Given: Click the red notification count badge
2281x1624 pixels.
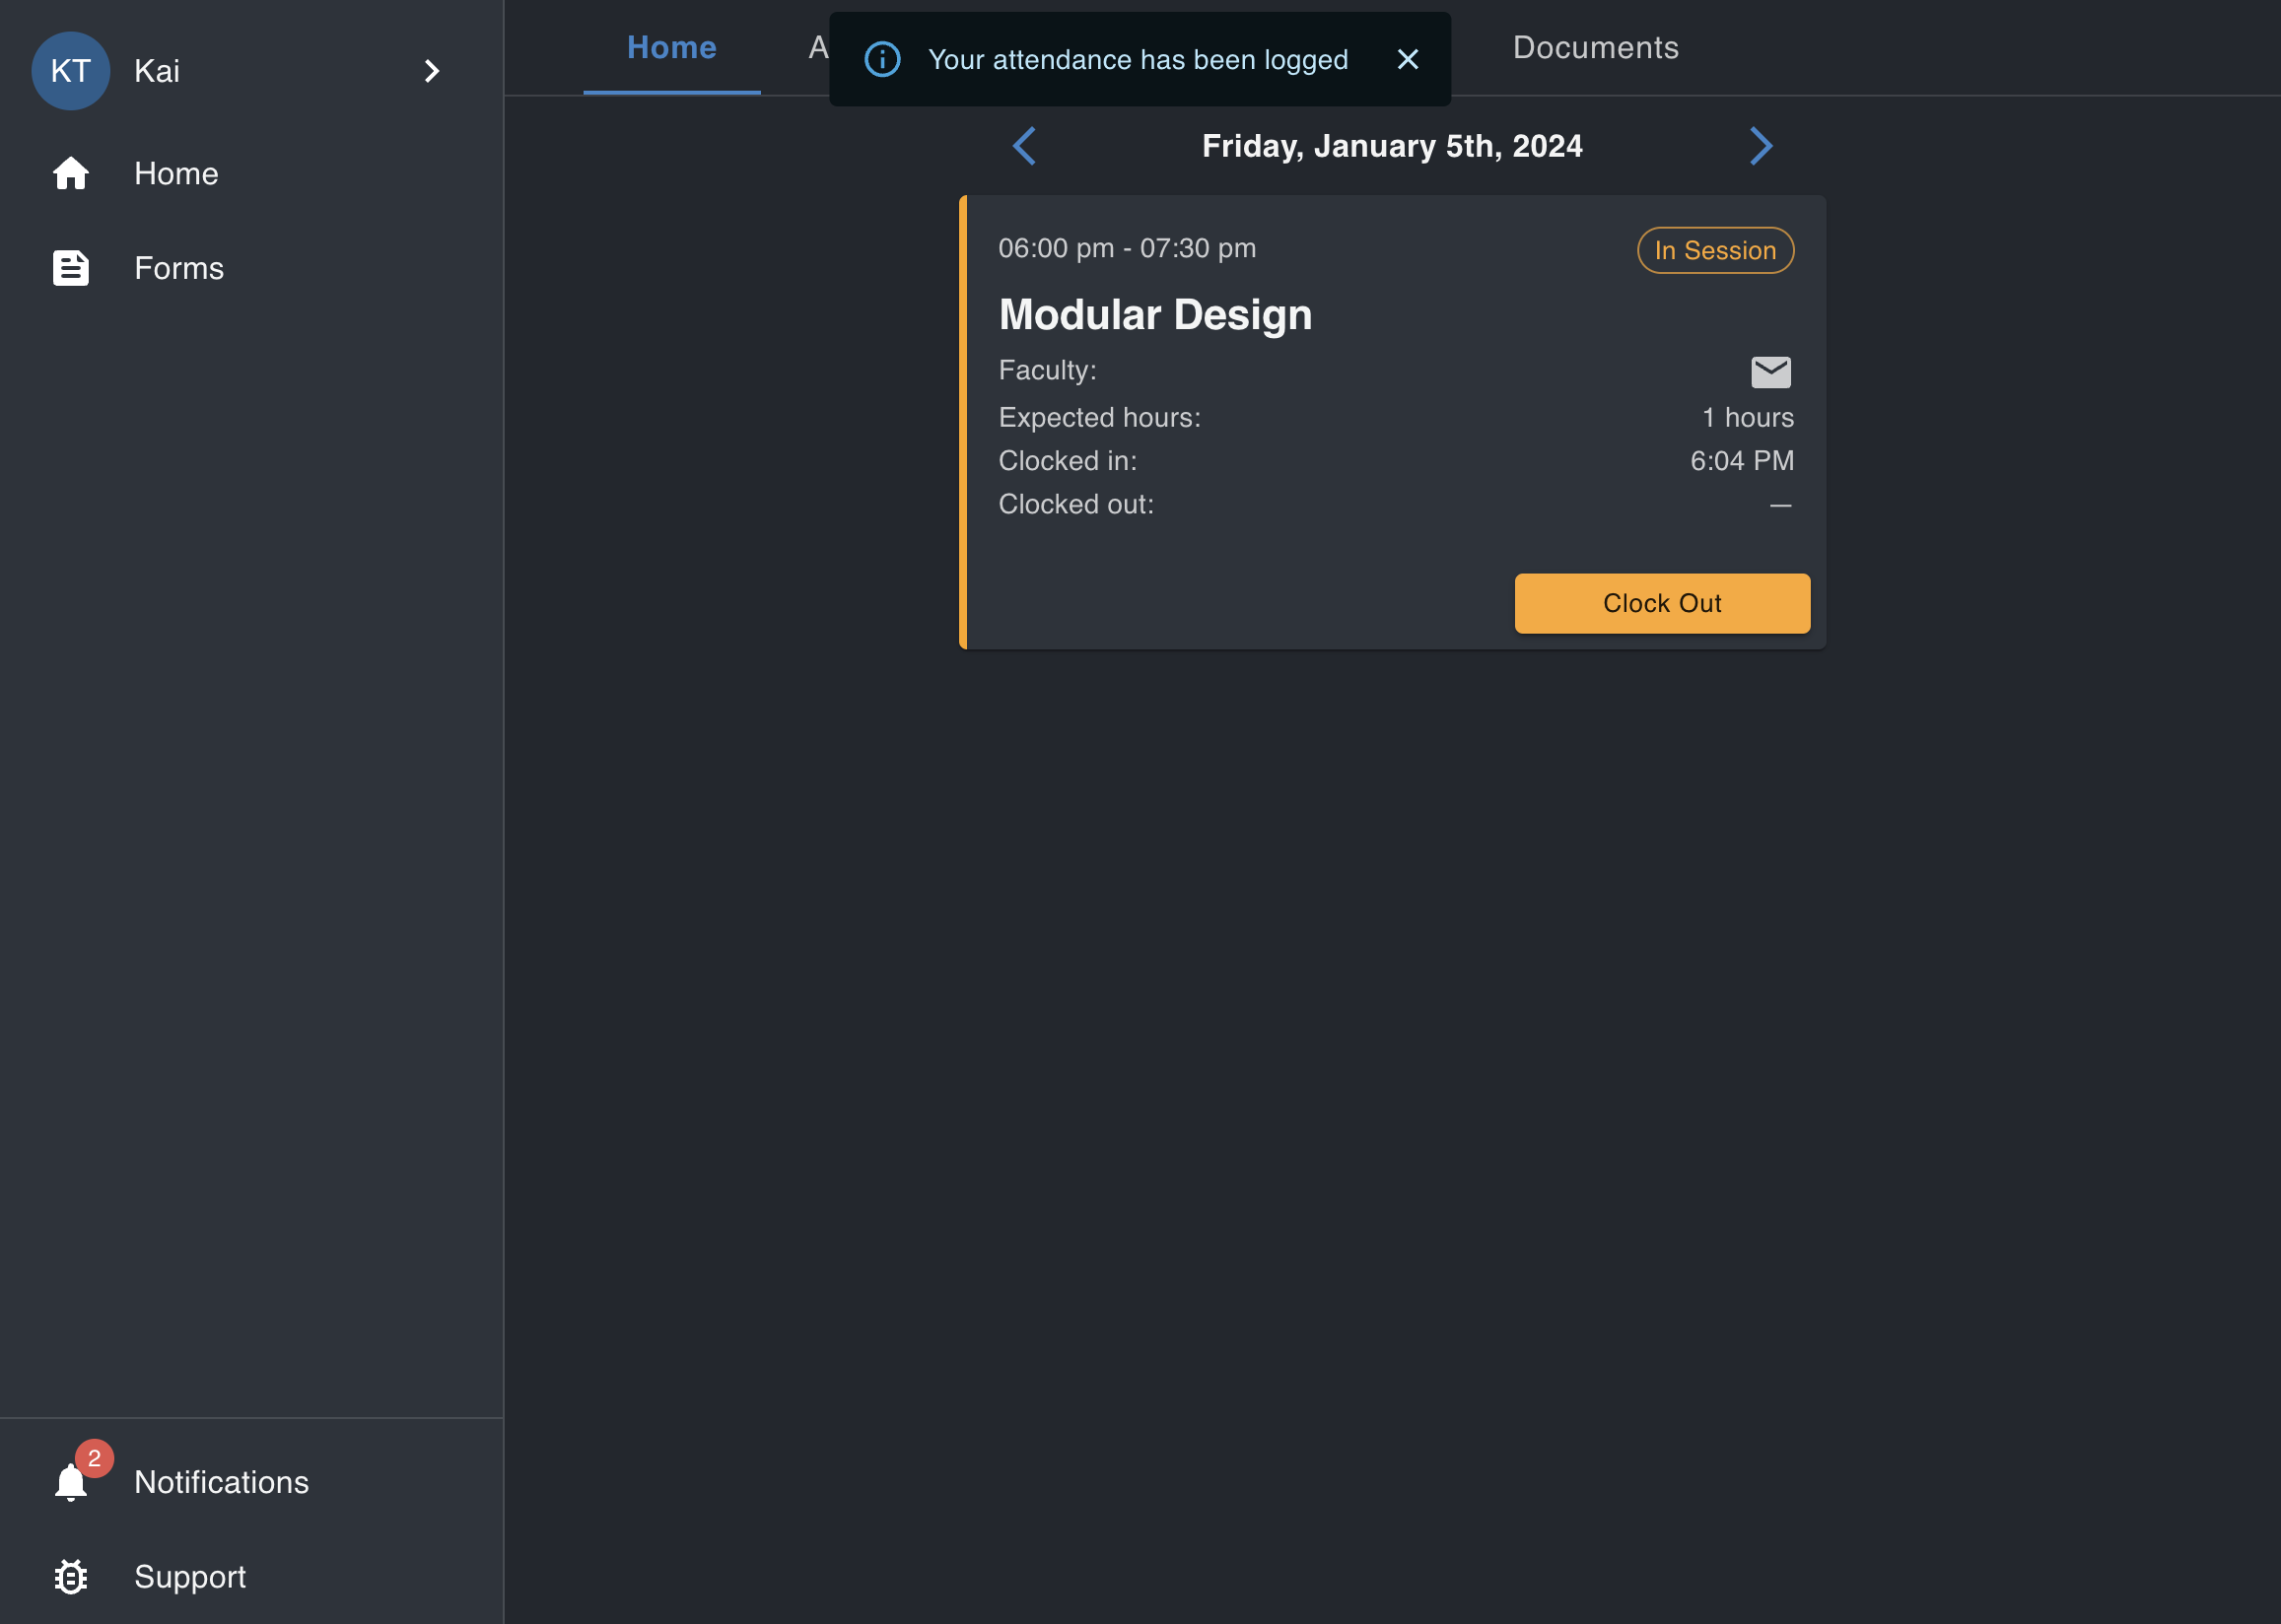Looking at the screenshot, I should coord(94,1458).
